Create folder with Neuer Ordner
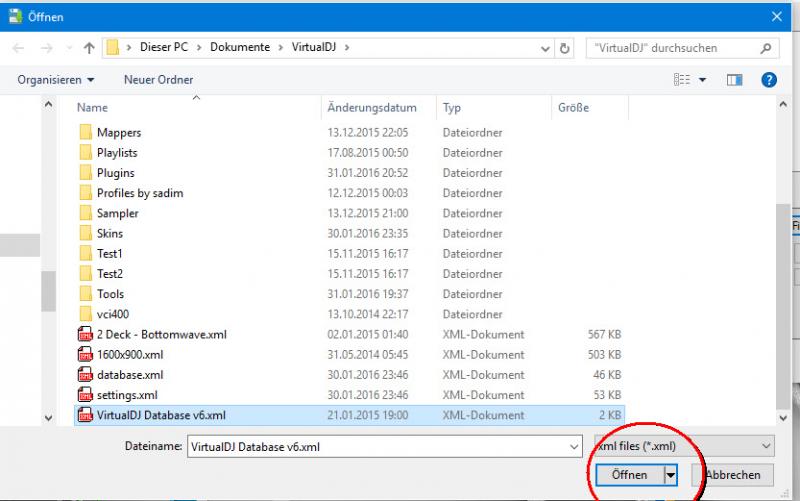 coord(159,80)
